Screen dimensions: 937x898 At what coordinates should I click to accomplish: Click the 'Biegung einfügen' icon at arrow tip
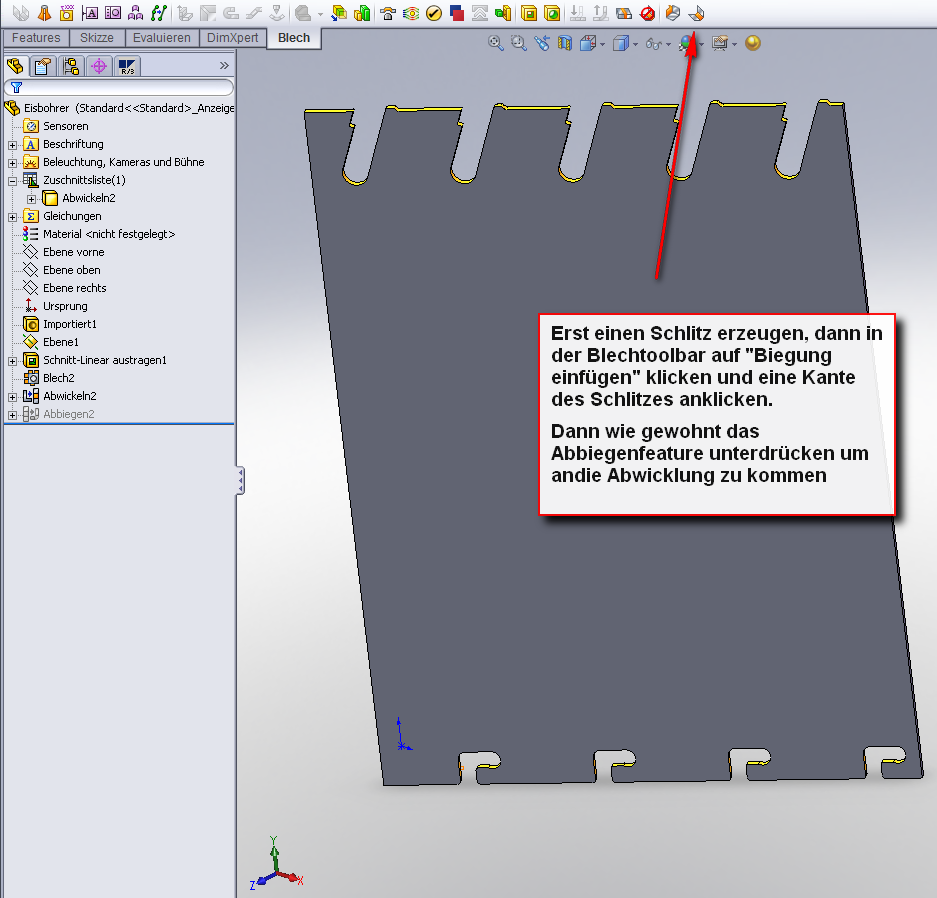tap(697, 13)
